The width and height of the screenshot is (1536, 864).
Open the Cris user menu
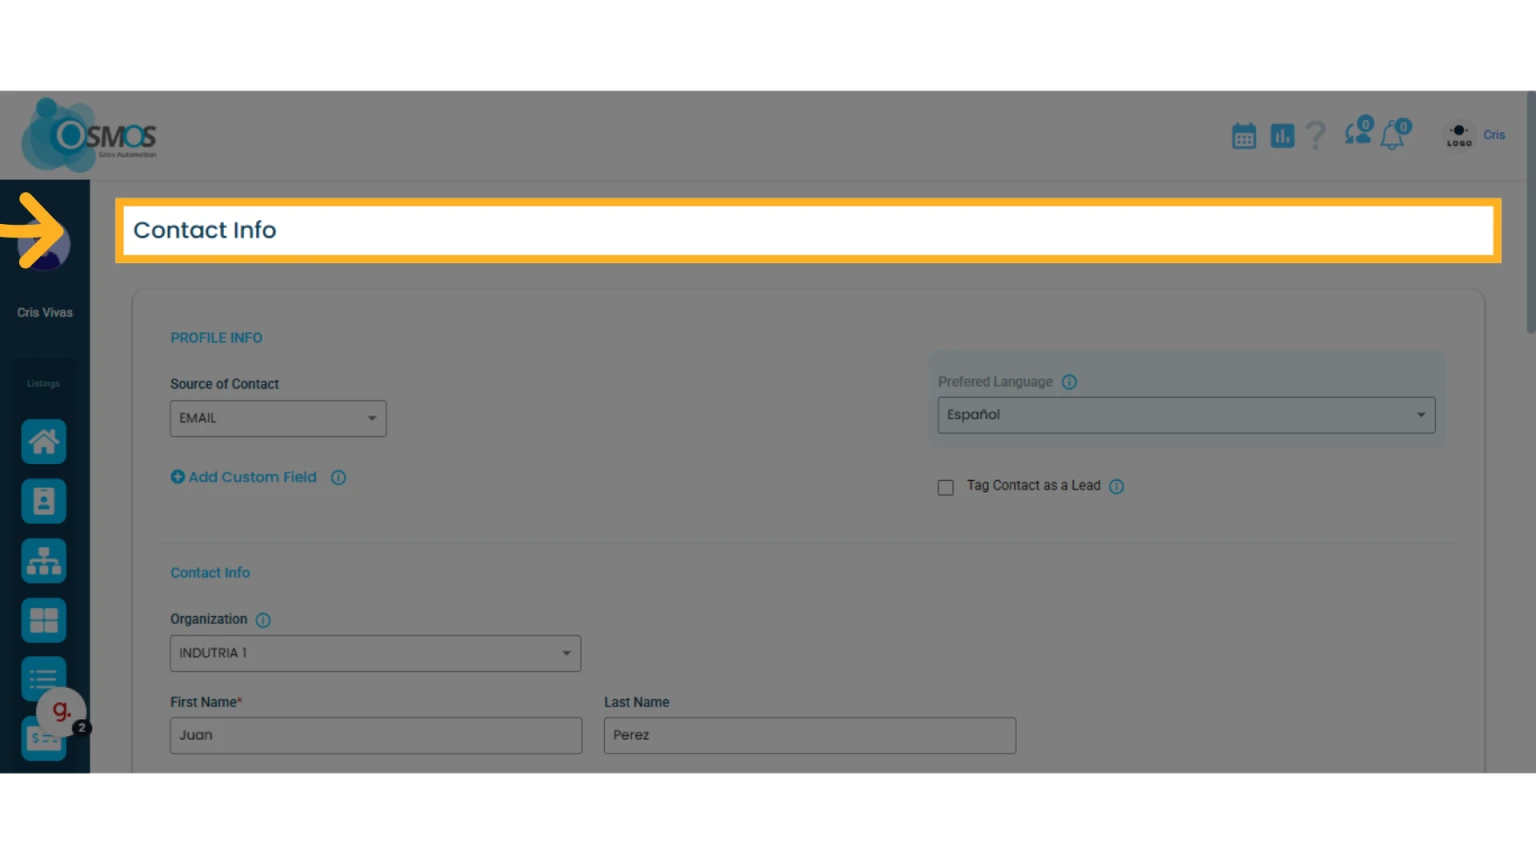(x=1494, y=135)
